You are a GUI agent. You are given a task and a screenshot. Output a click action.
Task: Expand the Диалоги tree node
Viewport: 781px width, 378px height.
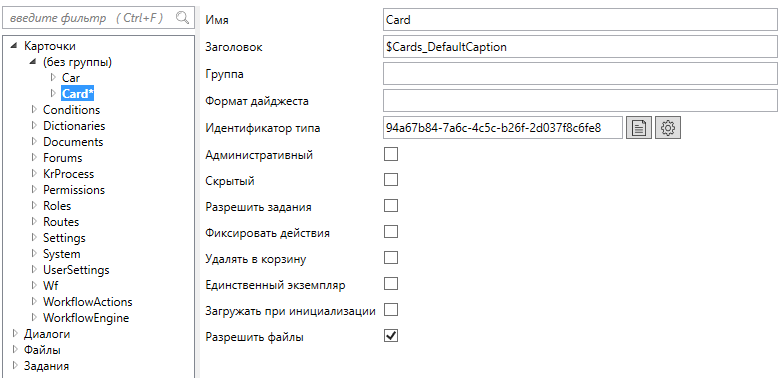pyautogui.click(x=15, y=334)
